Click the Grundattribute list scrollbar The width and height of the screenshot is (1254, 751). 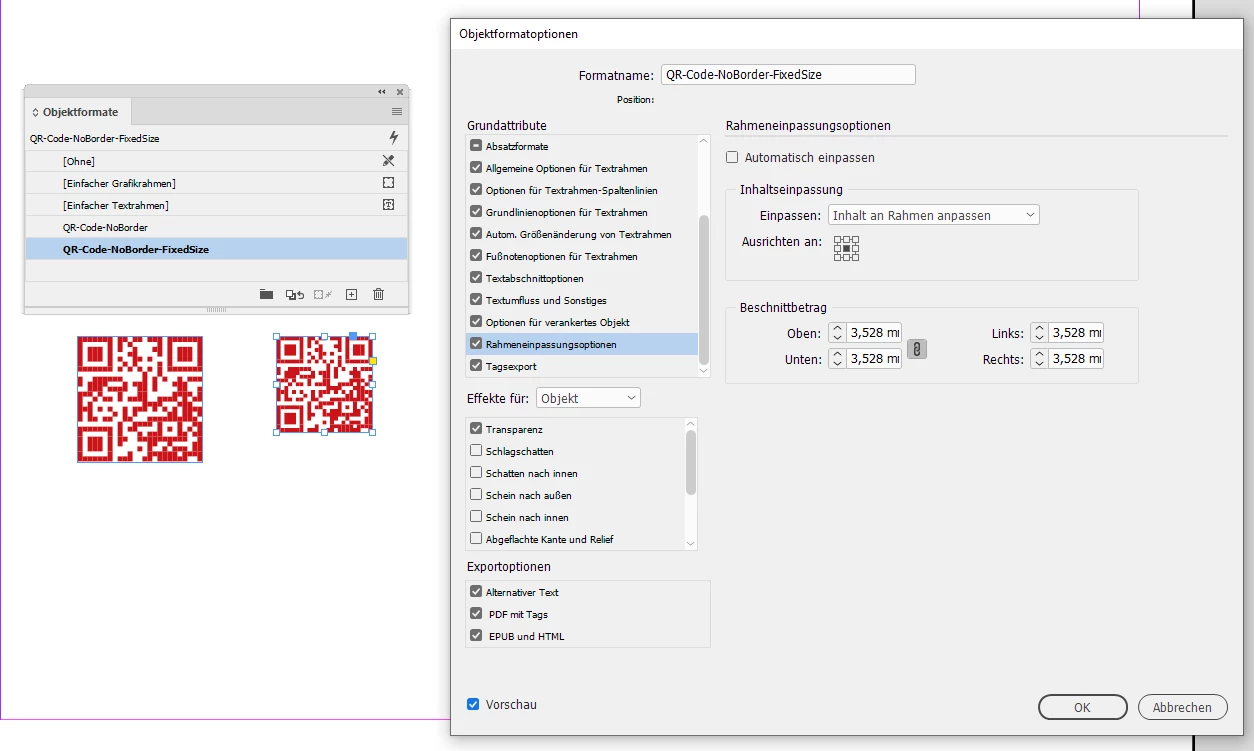(x=704, y=289)
